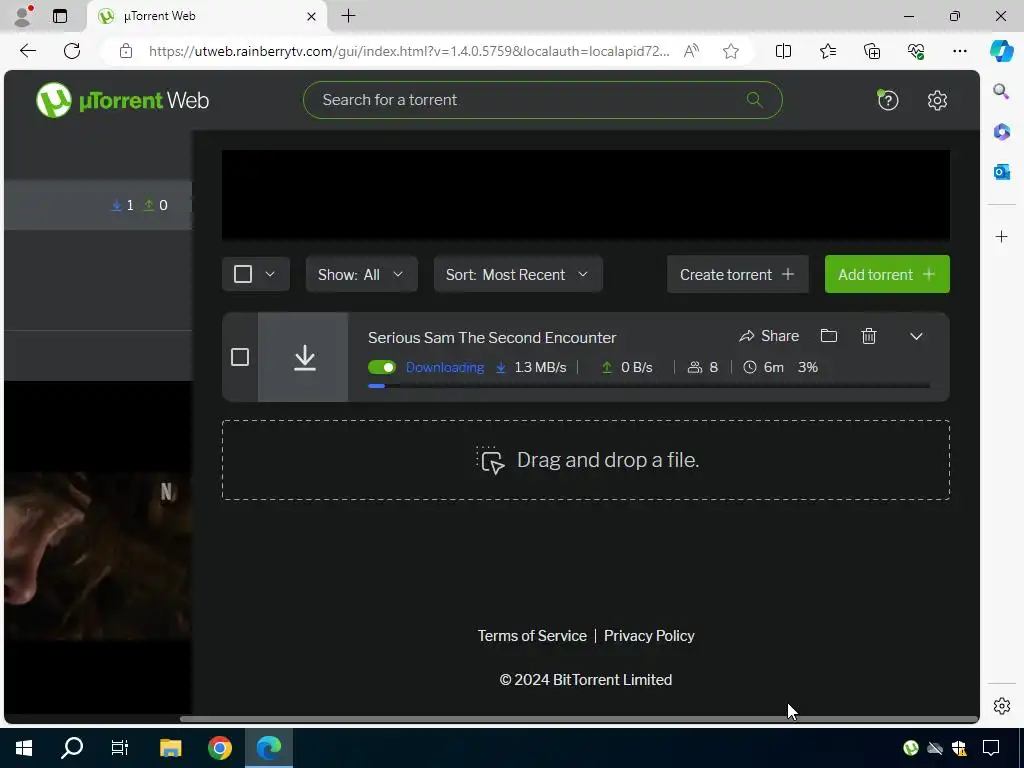Screen dimensions: 1024x768
Task: Open the Collections icon
Action: pyautogui.click(x=872, y=51)
